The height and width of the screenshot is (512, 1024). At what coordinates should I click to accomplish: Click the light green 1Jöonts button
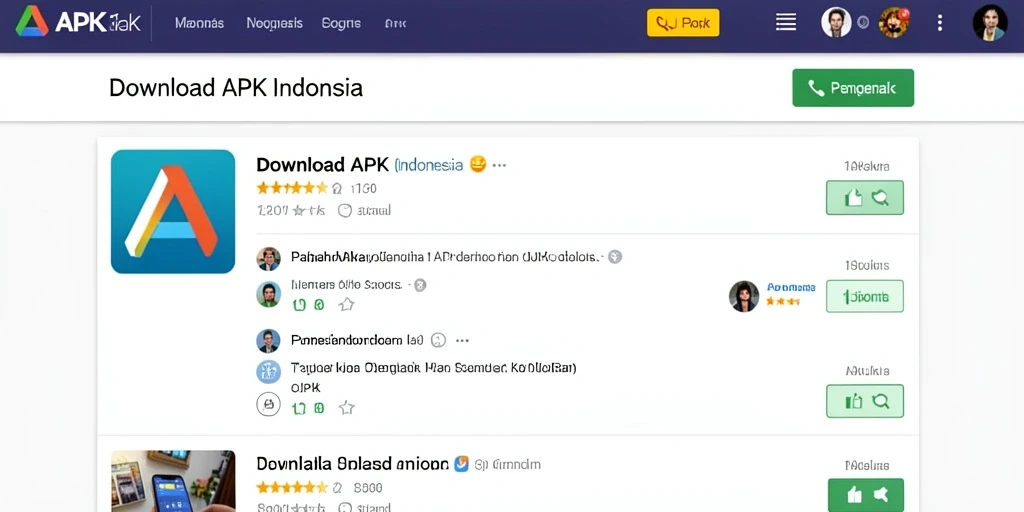865,296
